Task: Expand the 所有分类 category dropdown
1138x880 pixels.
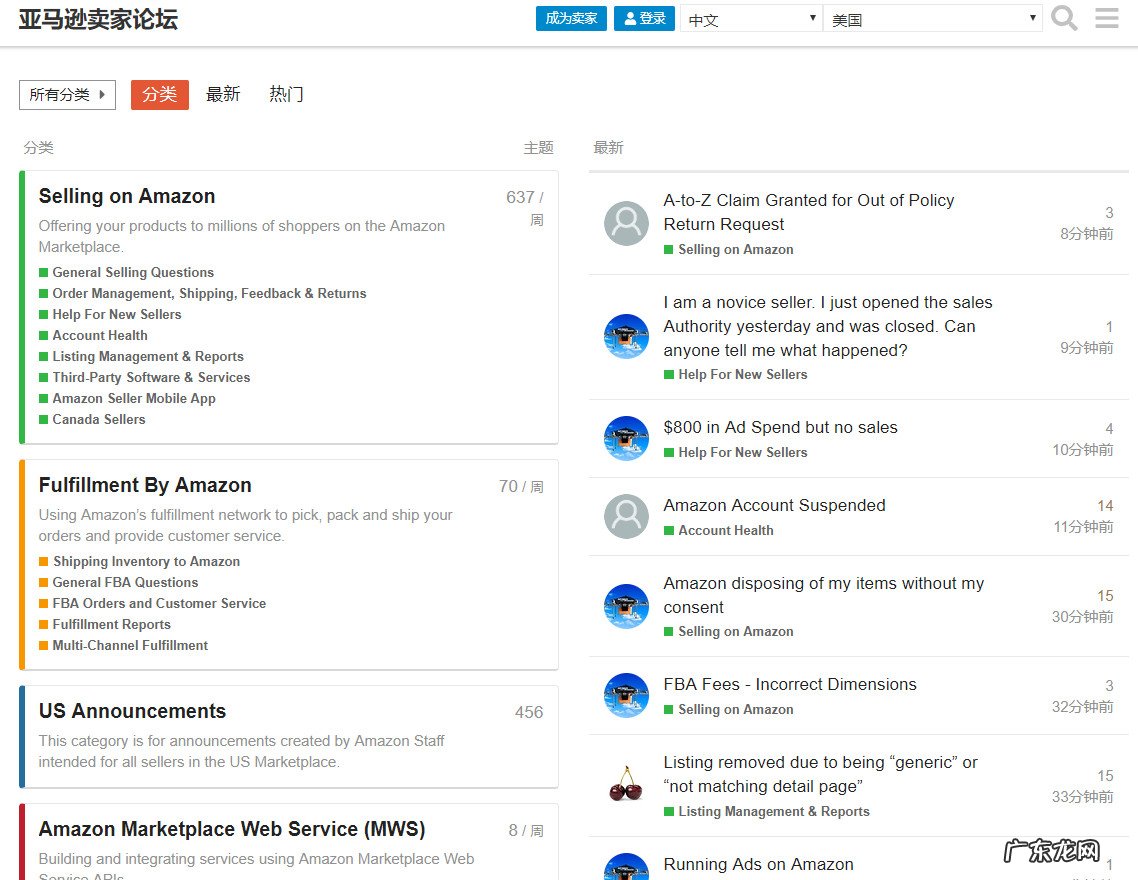Action: click(x=67, y=95)
